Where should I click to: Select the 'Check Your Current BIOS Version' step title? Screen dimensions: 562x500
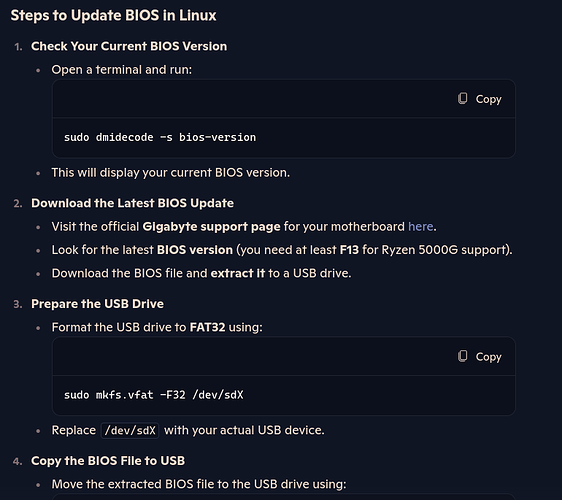click(129, 46)
